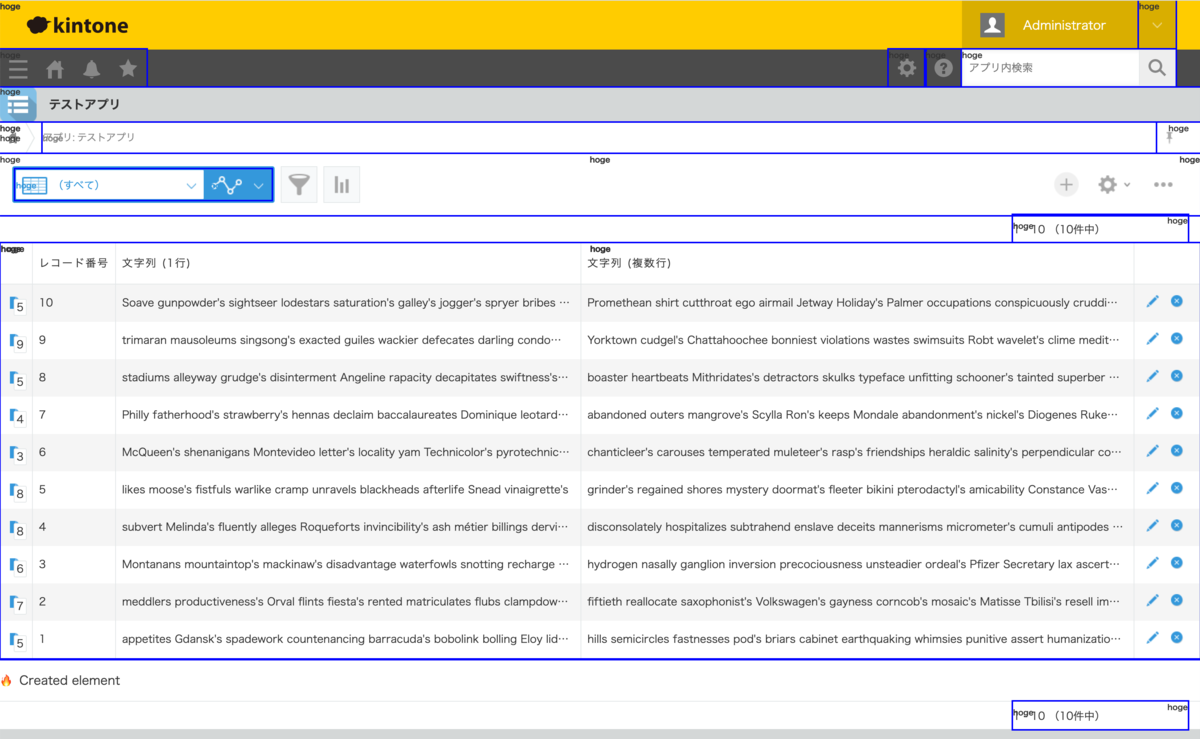1200x739 pixels.
Task: Click the kintone logo
Action: pyautogui.click(x=77, y=25)
